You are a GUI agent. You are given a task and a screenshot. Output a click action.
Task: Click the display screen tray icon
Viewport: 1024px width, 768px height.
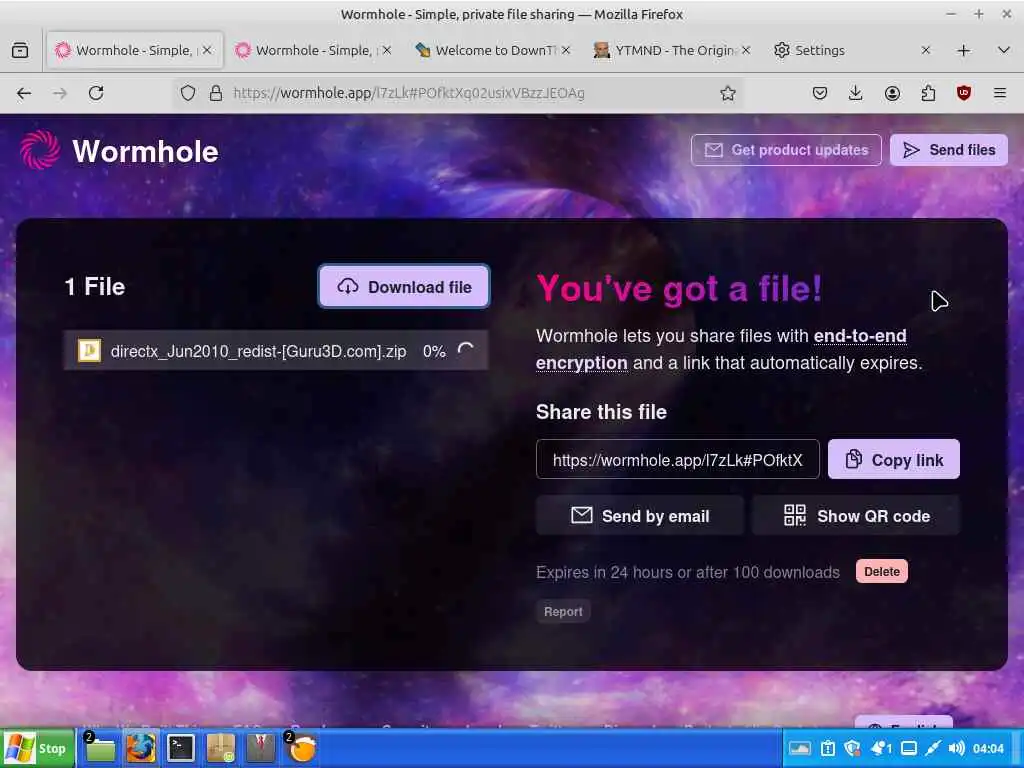(x=908, y=748)
